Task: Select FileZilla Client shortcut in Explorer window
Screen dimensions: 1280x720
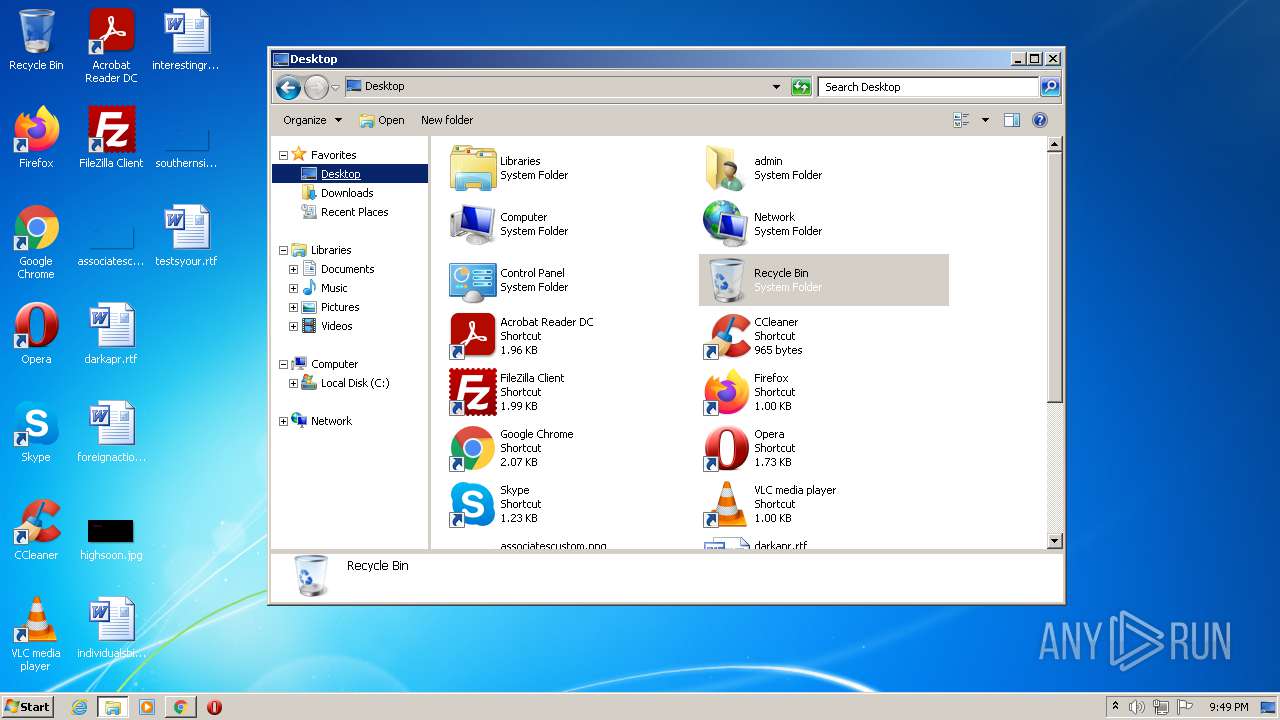Action: pos(473,392)
